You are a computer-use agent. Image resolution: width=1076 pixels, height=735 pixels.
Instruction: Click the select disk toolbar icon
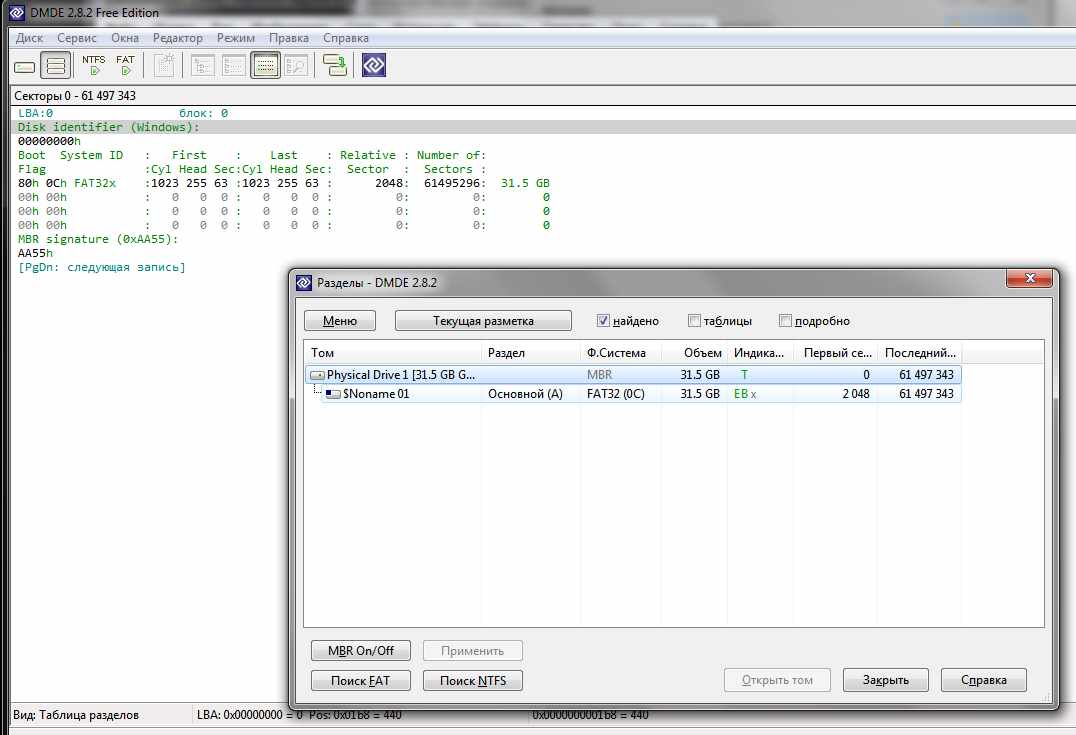pos(25,66)
